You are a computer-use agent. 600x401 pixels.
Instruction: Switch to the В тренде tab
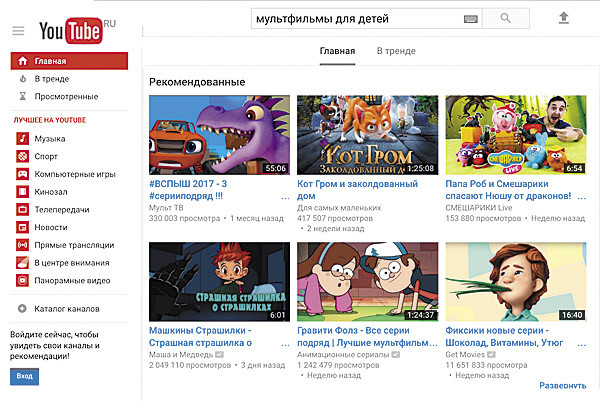[x=396, y=51]
